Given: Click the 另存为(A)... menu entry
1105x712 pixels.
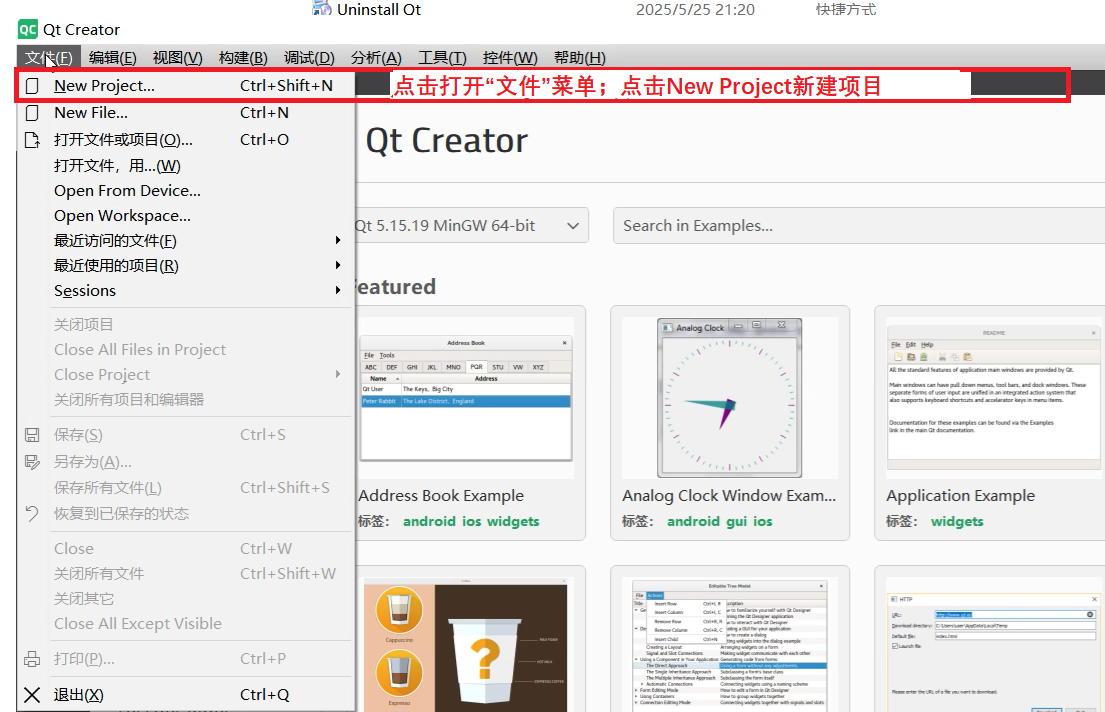Looking at the screenshot, I should (187, 462).
